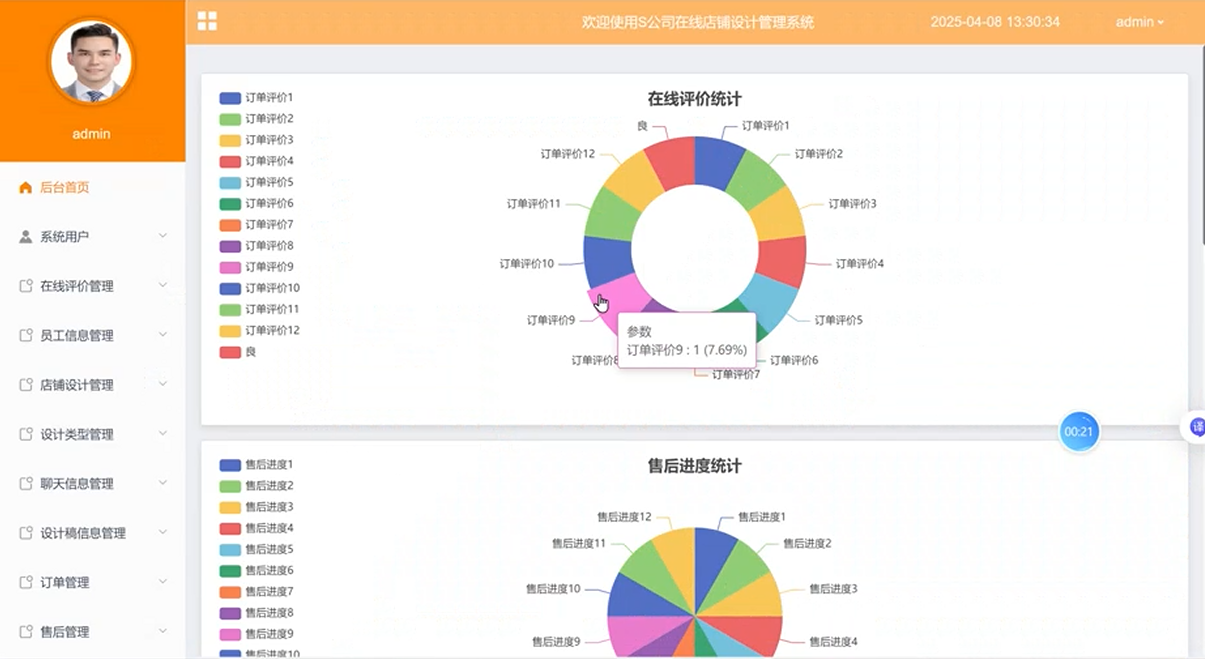This screenshot has height=659, width=1205.
Task: Toggle legend item 订单评价7
Action: pos(256,224)
